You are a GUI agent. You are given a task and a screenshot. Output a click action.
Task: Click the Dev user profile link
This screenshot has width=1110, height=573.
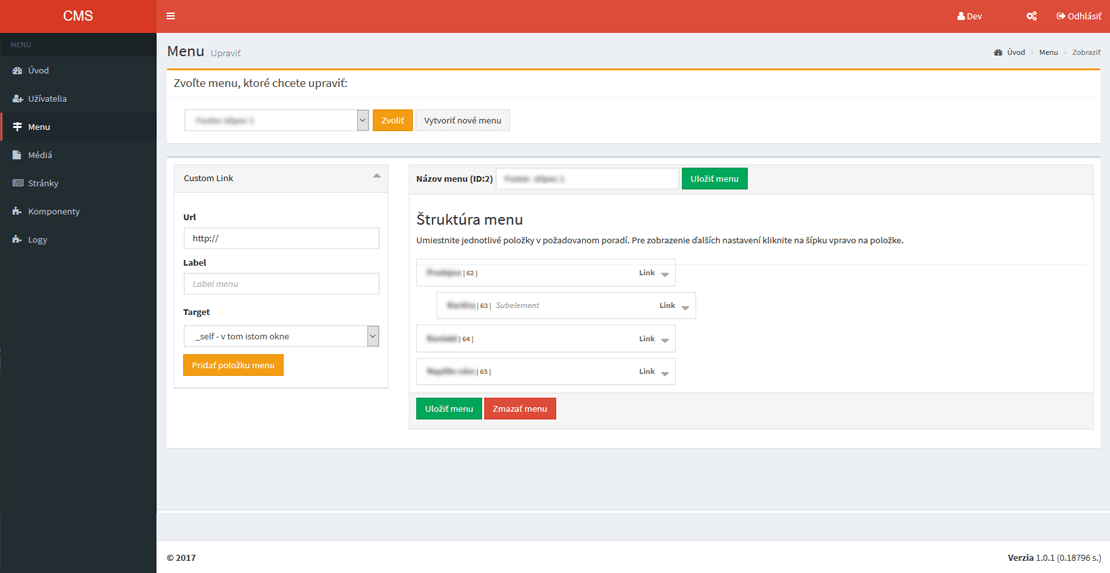[x=969, y=16]
